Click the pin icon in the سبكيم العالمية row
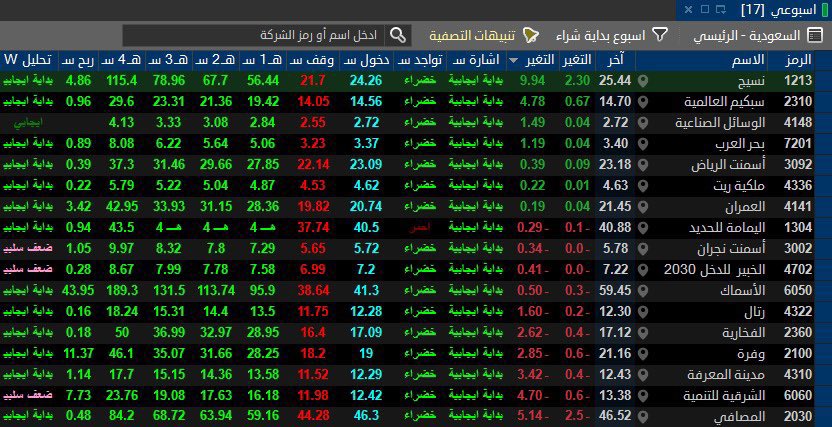The width and height of the screenshot is (832, 427). coord(643,102)
